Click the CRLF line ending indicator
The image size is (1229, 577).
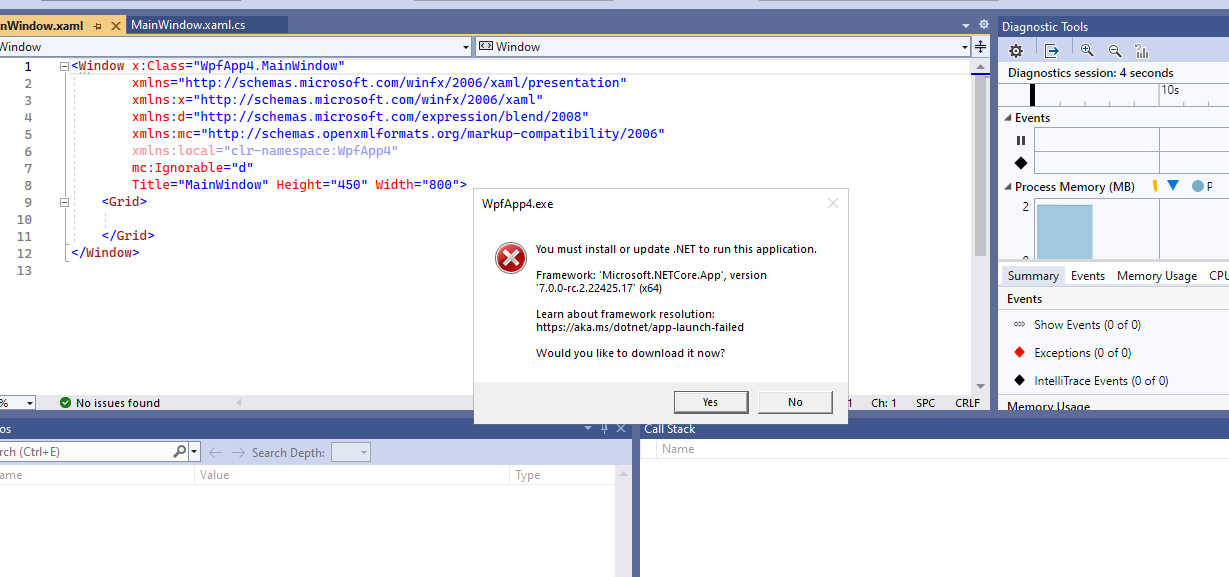coord(968,403)
